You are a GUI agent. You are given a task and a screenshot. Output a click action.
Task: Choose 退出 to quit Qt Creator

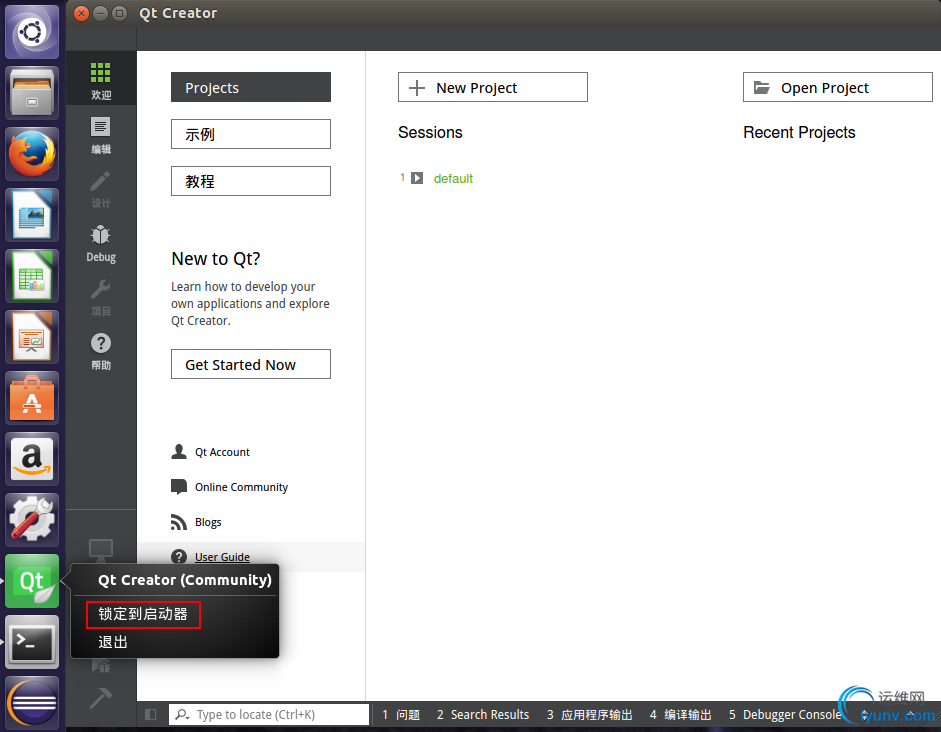(113, 642)
